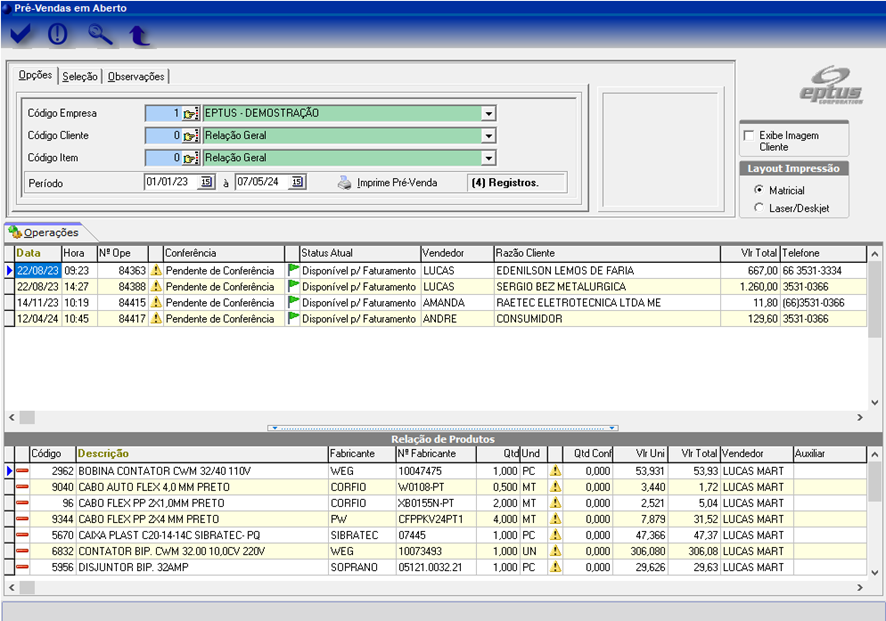The height and width of the screenshot is (621, 886).
Task: Click the red minus icon beside BOBINA CONTATOR
Action: [x=21, y=471]
